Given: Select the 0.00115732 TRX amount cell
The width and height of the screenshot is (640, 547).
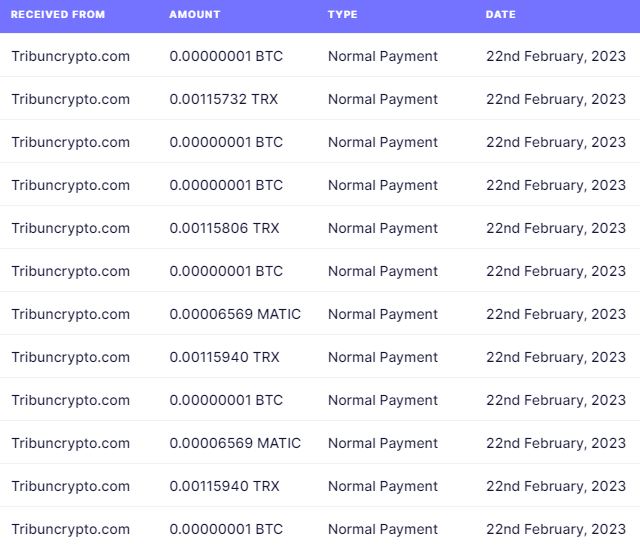Looking at the screenshot, I should (224, 99).
